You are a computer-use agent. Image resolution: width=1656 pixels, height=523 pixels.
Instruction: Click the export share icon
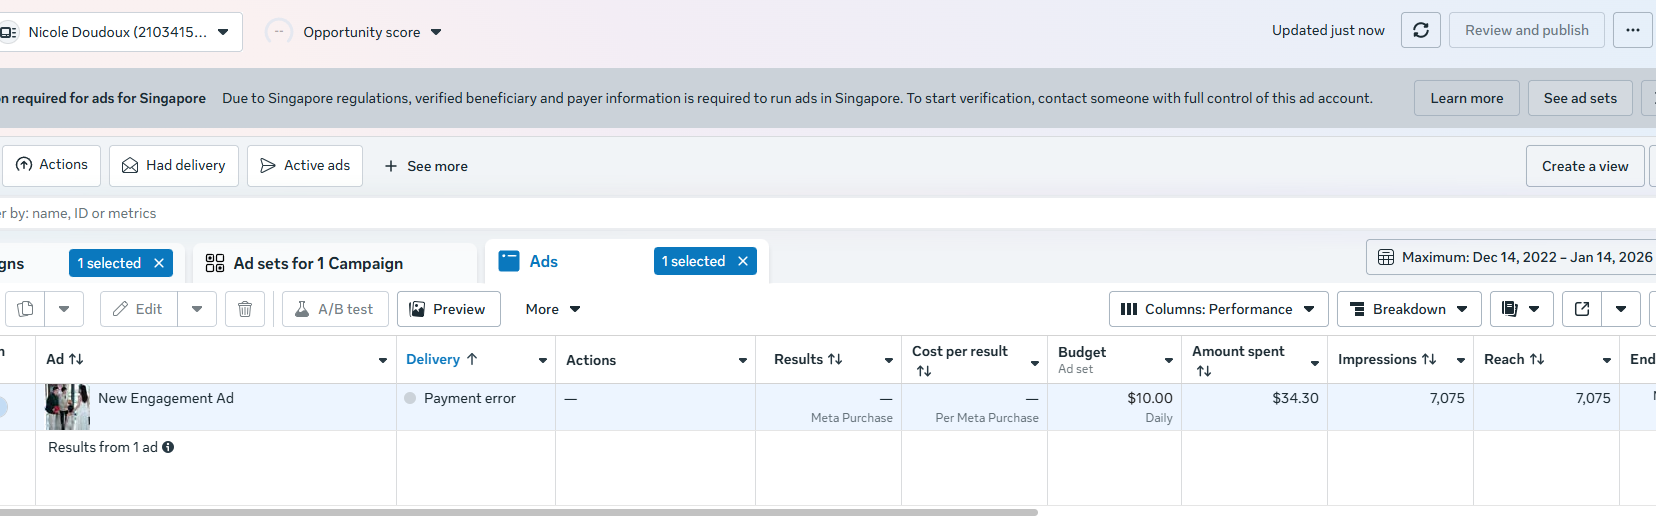click(1582, 309)
